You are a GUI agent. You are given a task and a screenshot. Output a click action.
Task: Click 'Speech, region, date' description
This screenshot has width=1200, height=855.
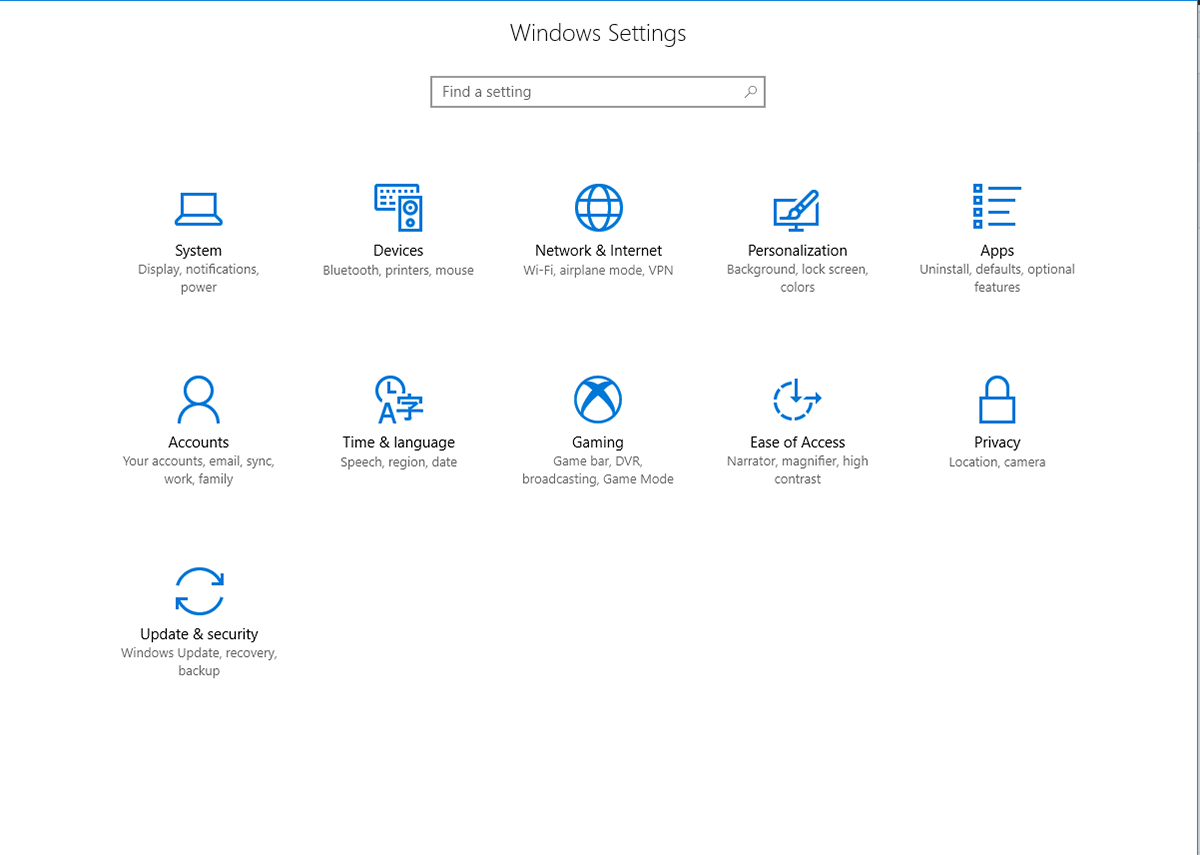tap(398, 462)
